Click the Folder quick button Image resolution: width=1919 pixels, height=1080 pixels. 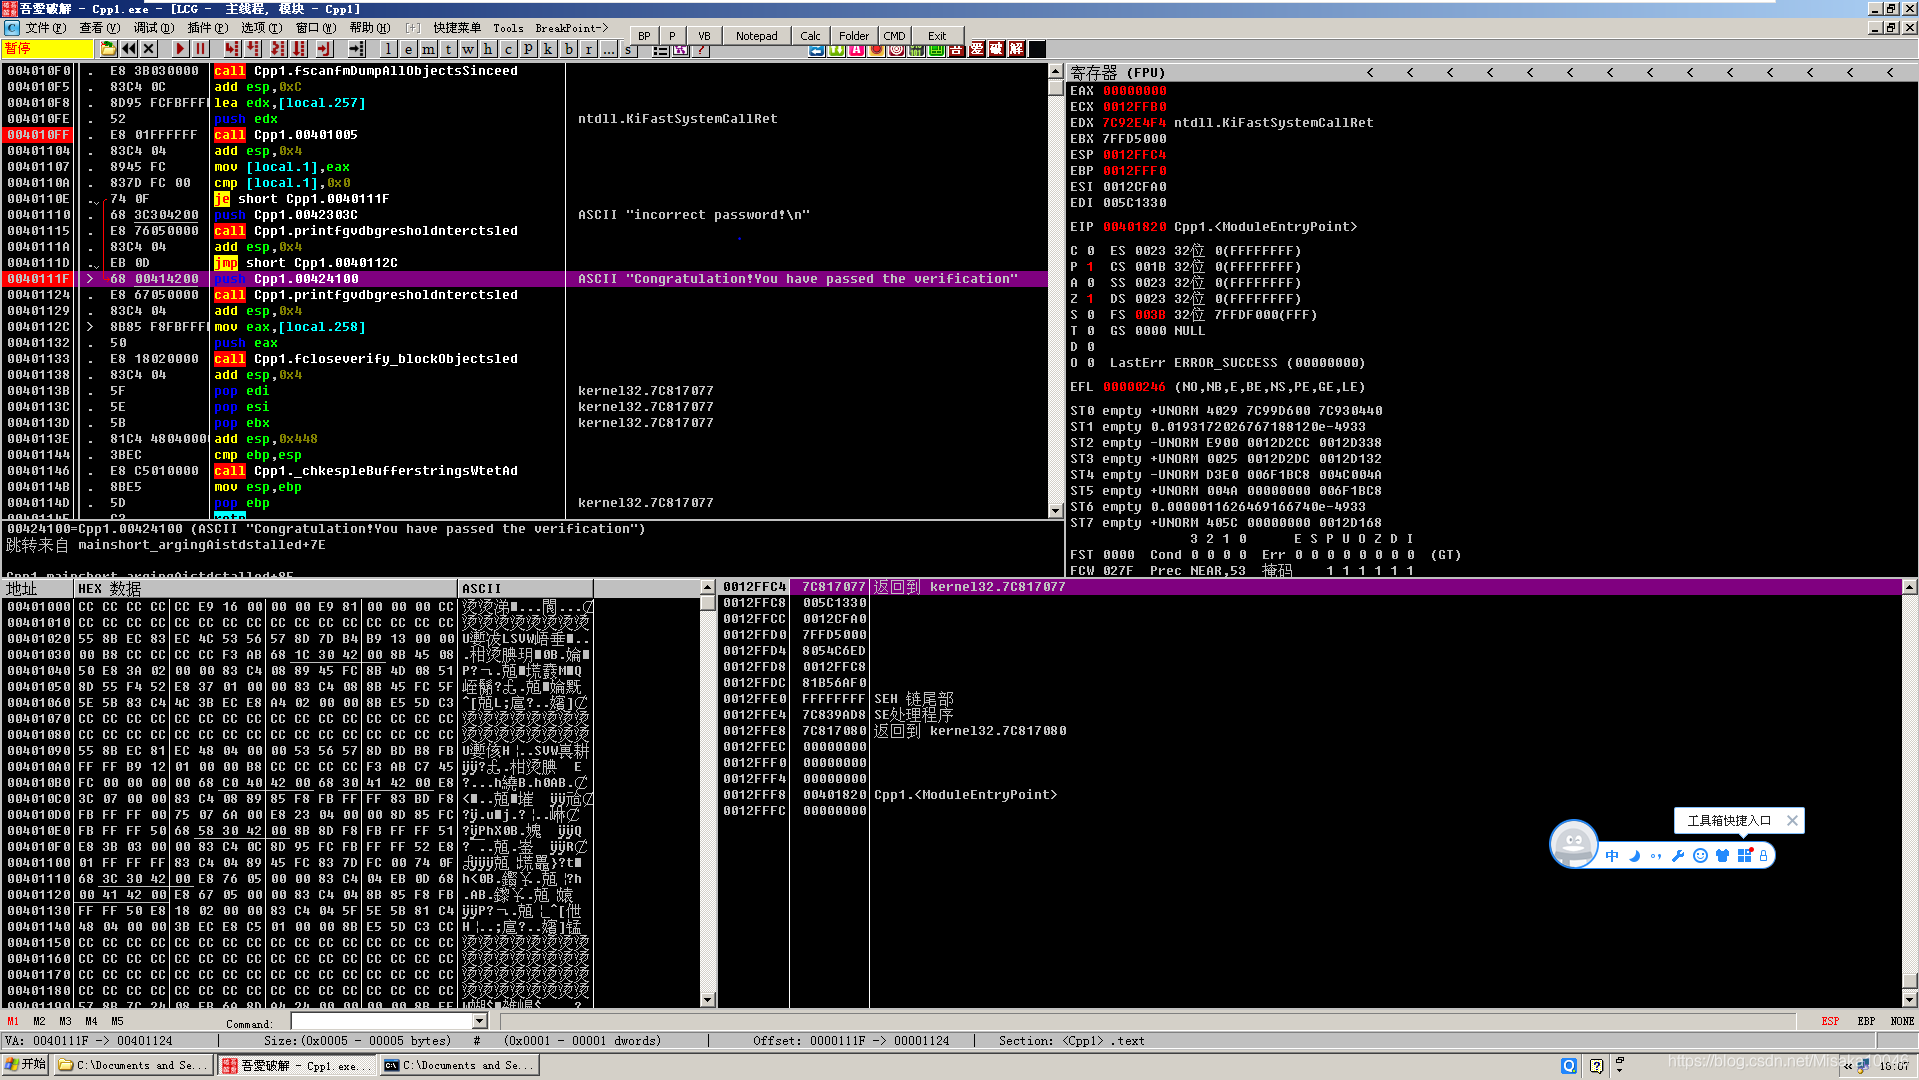tap(854, 35)
